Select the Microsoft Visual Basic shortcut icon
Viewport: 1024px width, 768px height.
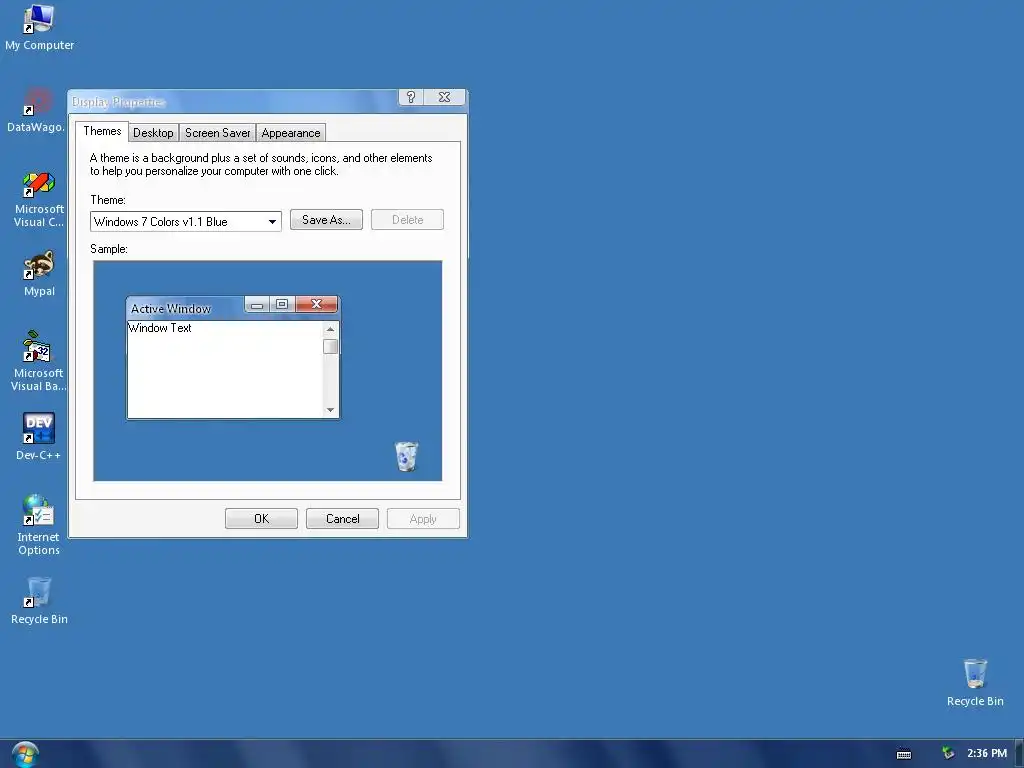(39, 361)
